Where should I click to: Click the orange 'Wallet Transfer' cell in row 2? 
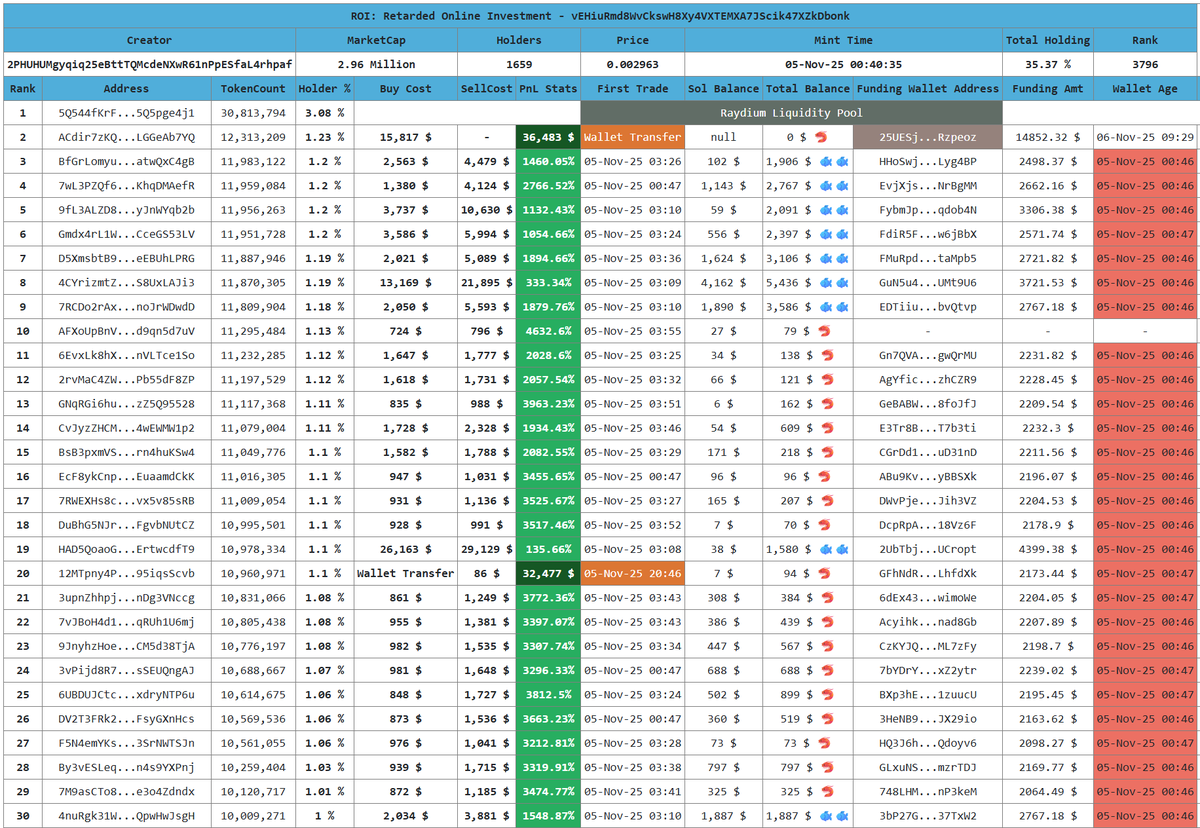pyautogui.click(x=632, y=137)
